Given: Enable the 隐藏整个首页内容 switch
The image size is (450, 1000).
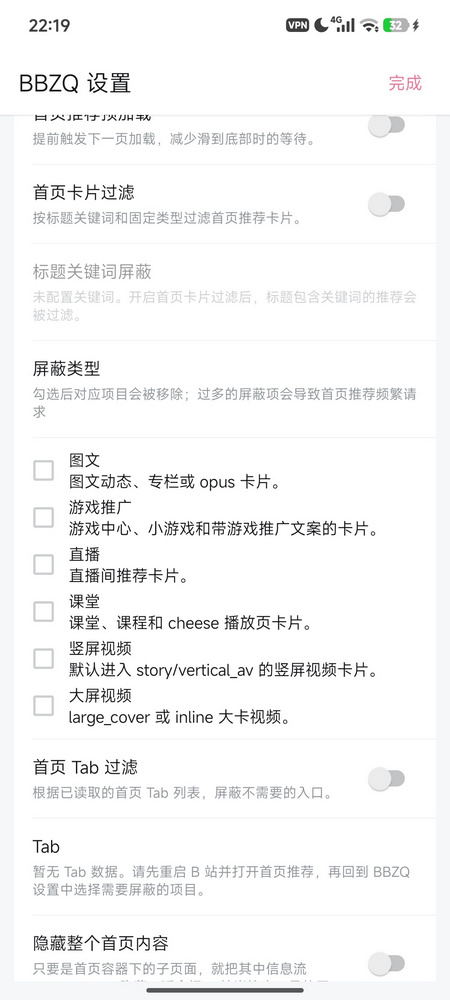Looking at the screenshot, I should [387, 962].
